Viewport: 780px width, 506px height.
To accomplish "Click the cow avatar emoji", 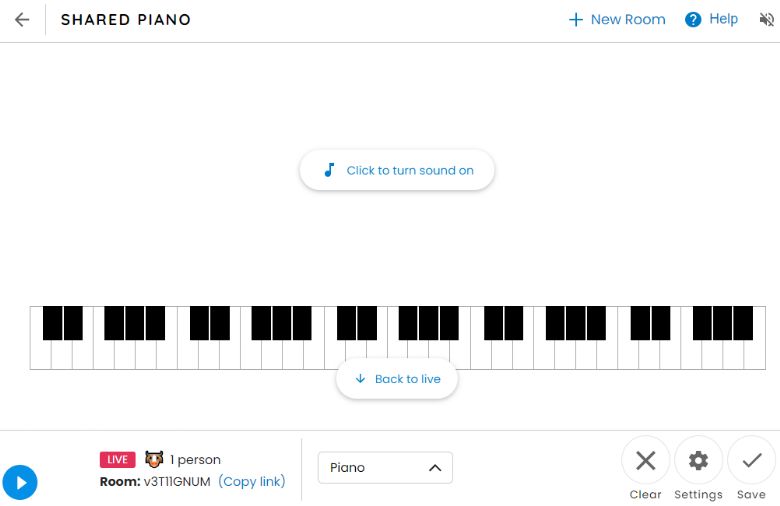I will [x=154, y=459].
